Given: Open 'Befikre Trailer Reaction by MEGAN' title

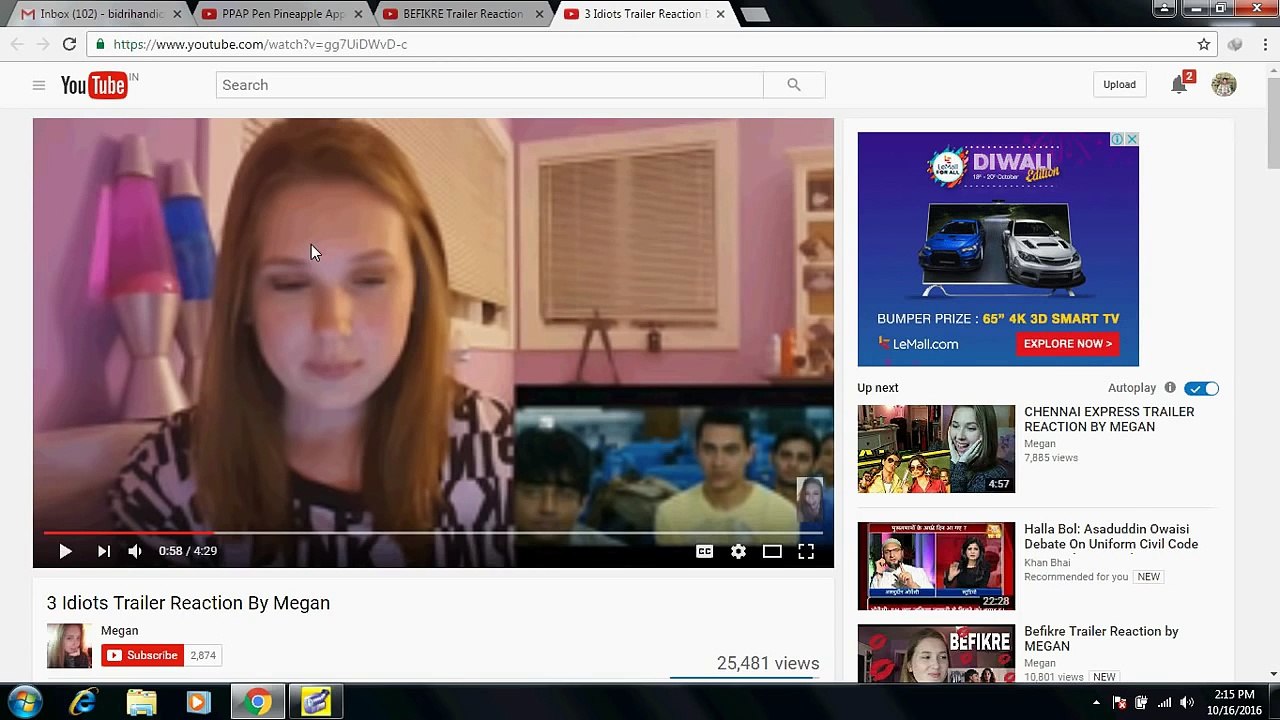Looking at the screenshot, I should coord(1101,639).
